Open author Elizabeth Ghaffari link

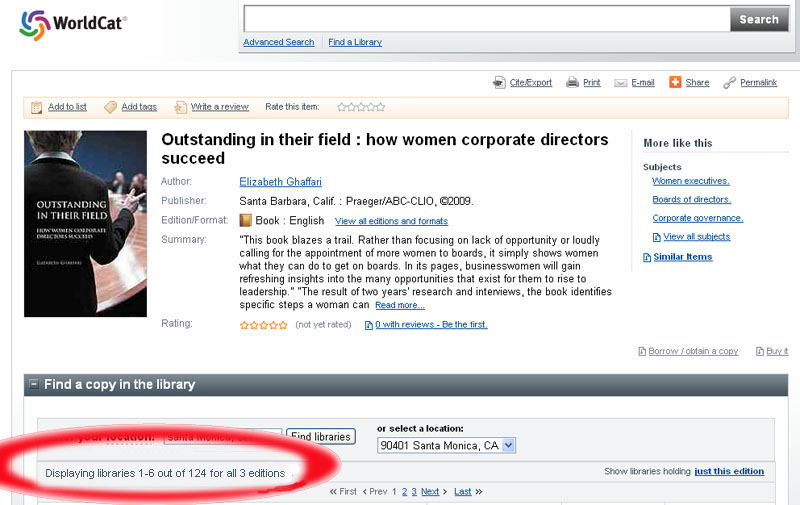281,182
